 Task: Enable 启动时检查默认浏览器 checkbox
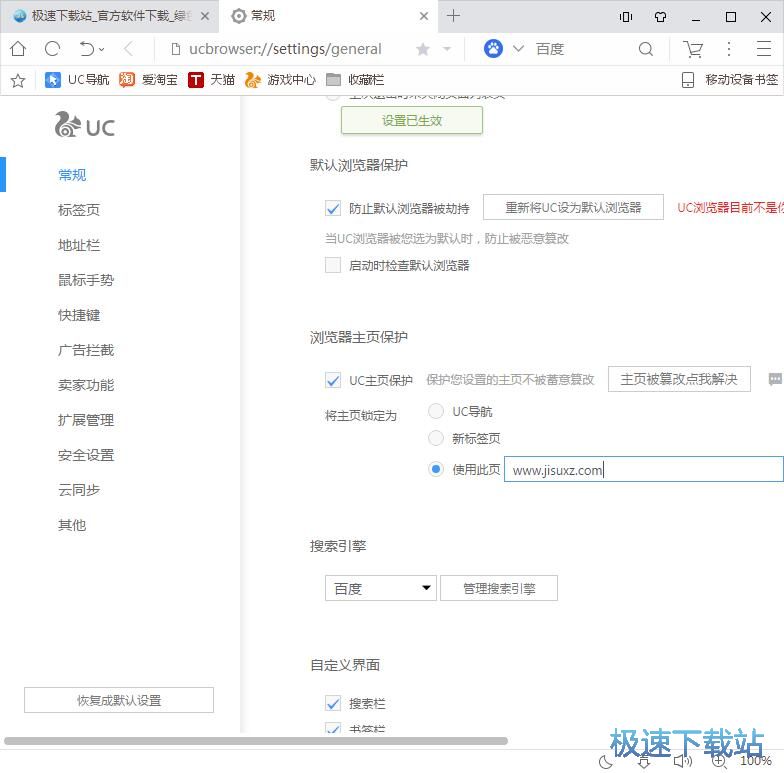click(x=332, y=265)
